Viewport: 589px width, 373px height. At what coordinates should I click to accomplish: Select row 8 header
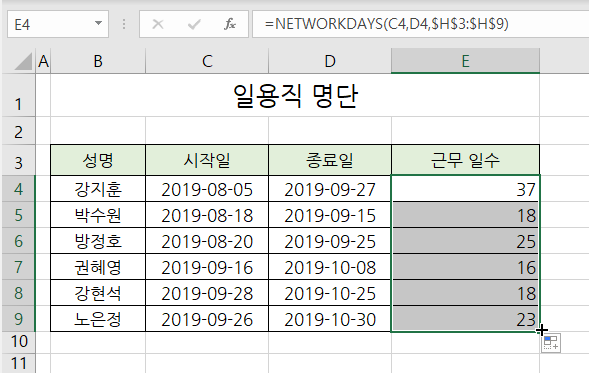[19, 292]
